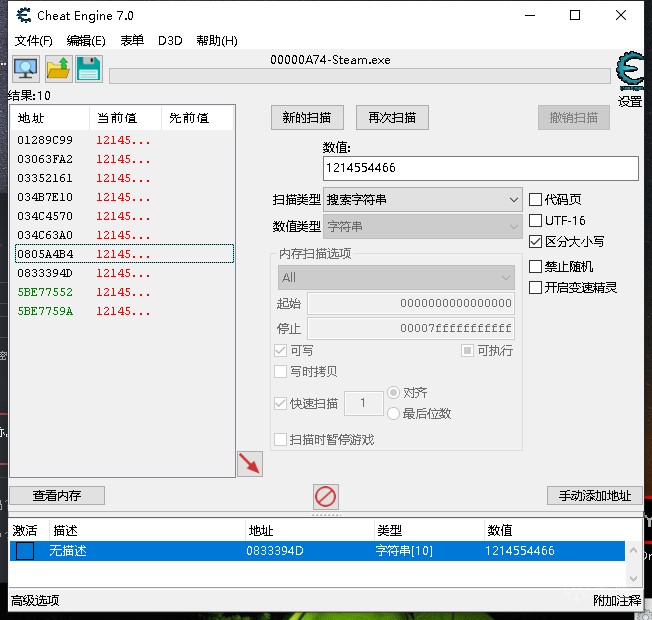Select result address 03063FA2

tap(45, 159)
